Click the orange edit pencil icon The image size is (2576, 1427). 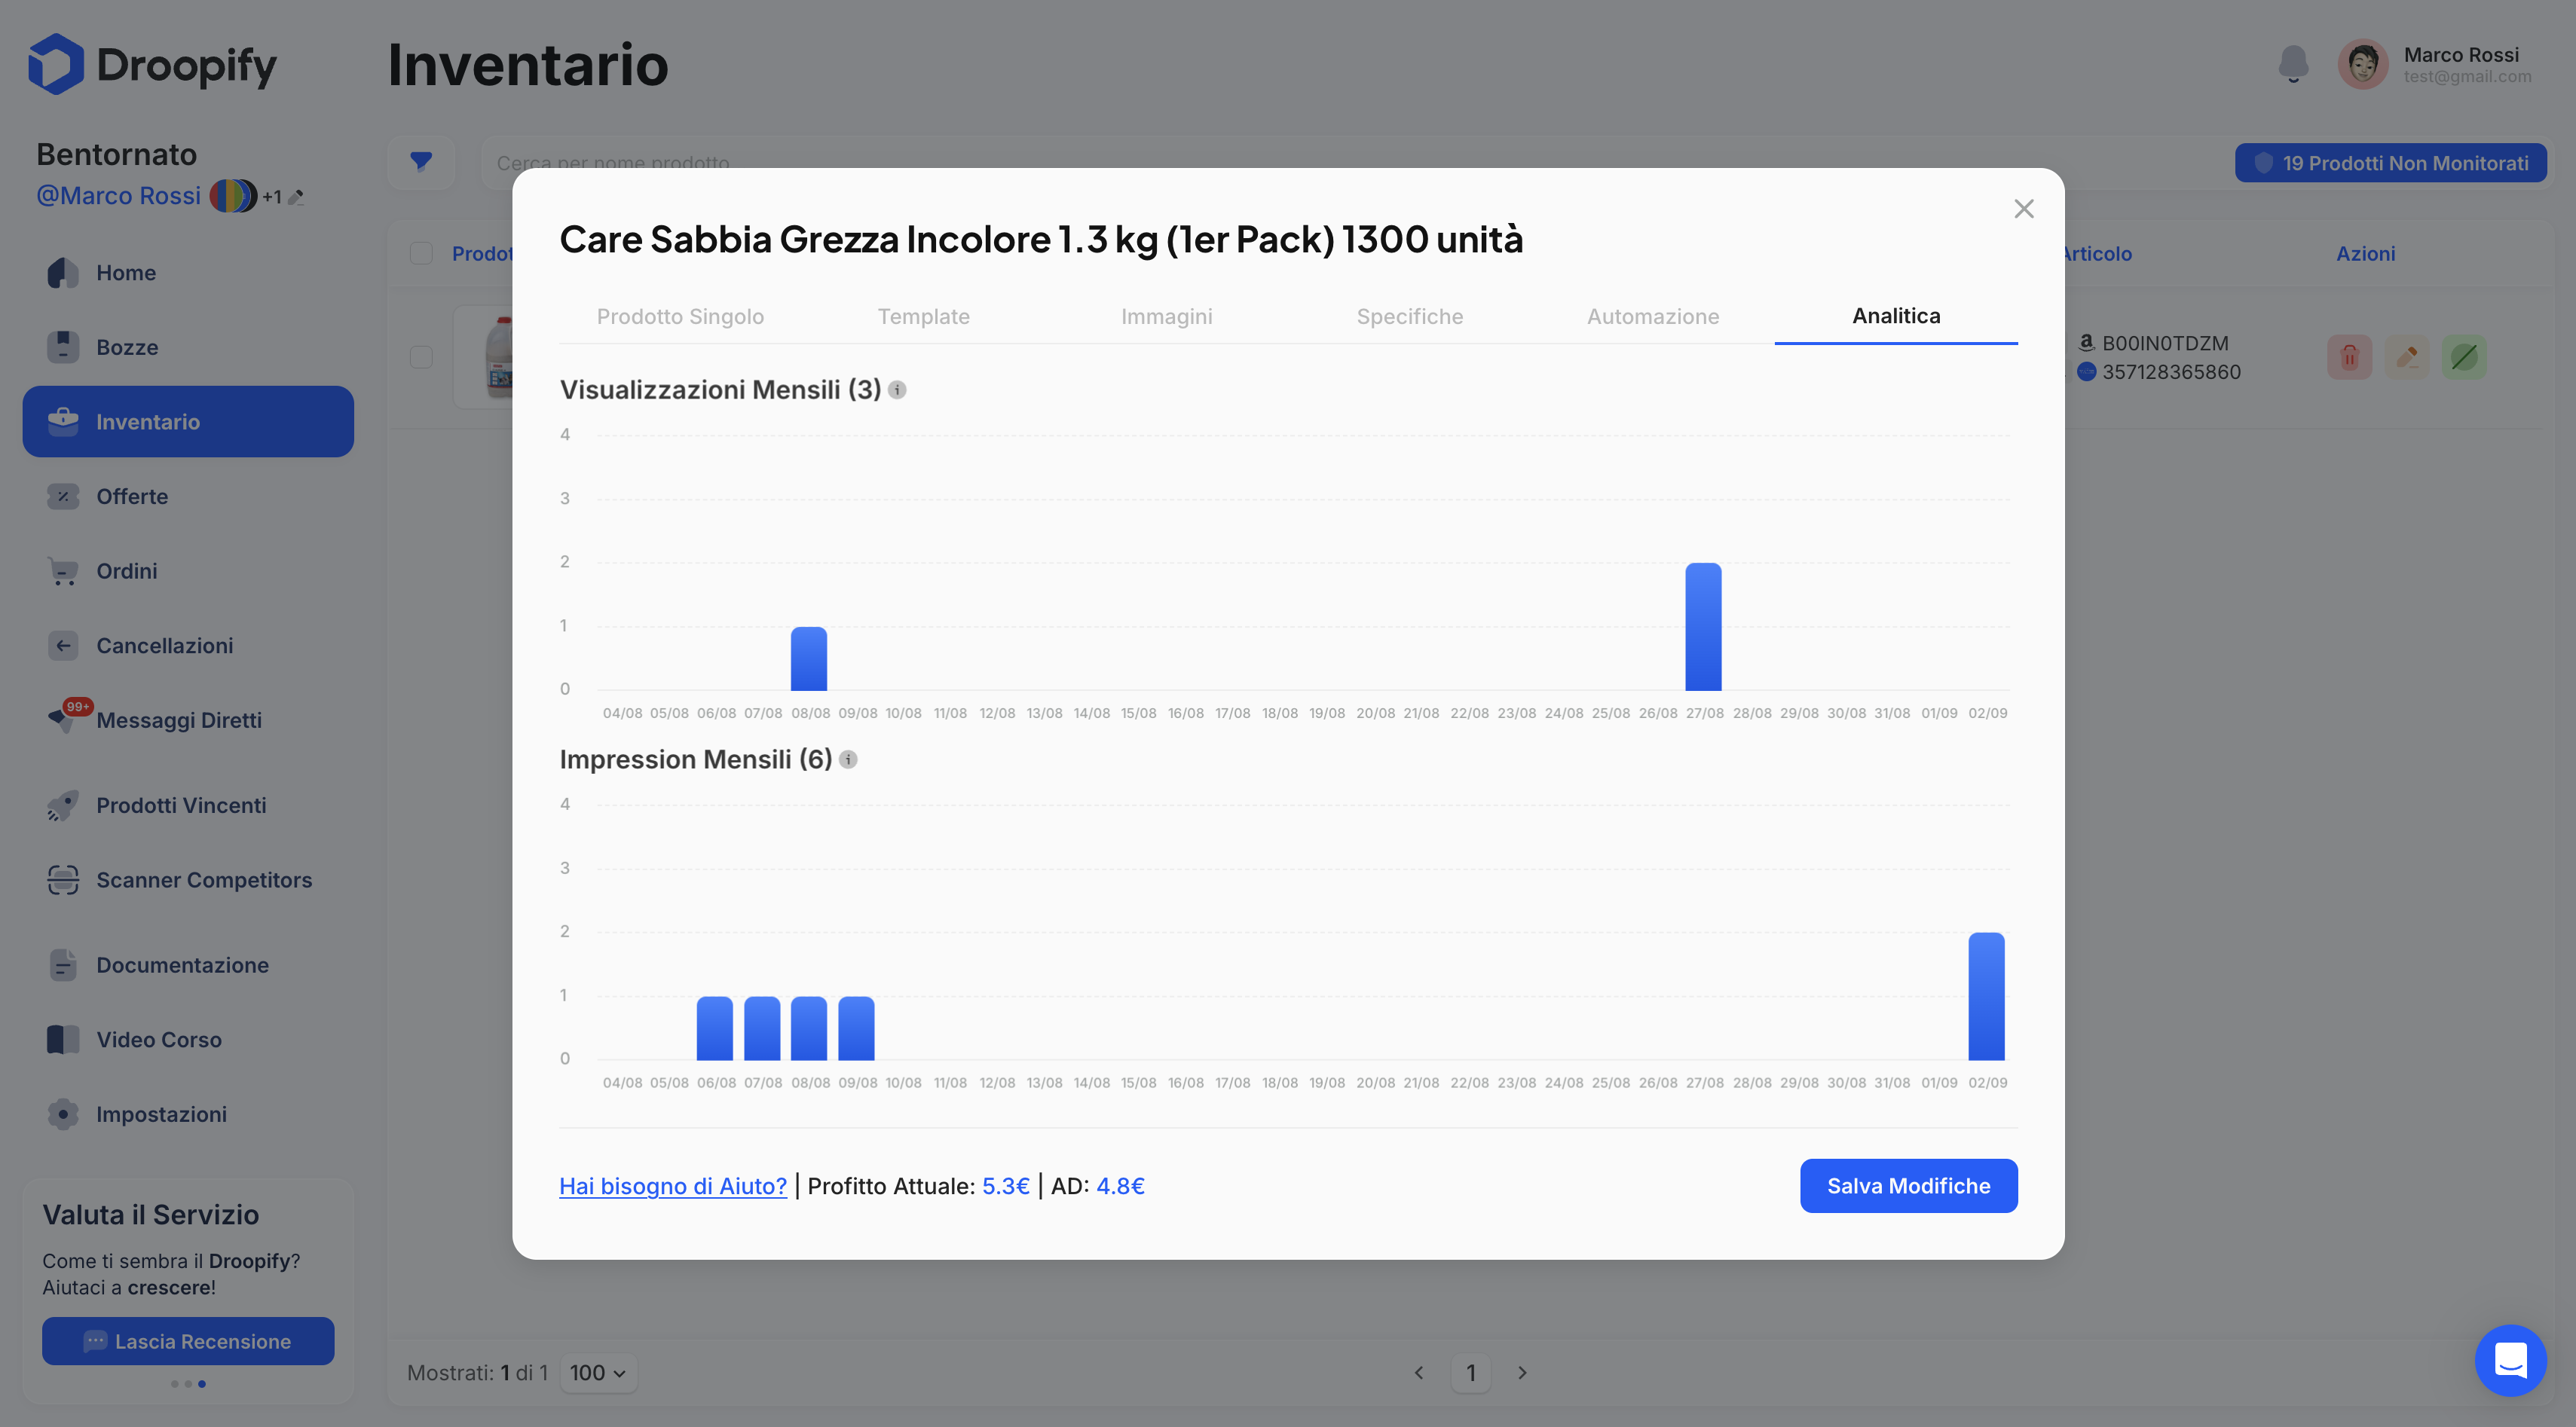point(2407,357)
